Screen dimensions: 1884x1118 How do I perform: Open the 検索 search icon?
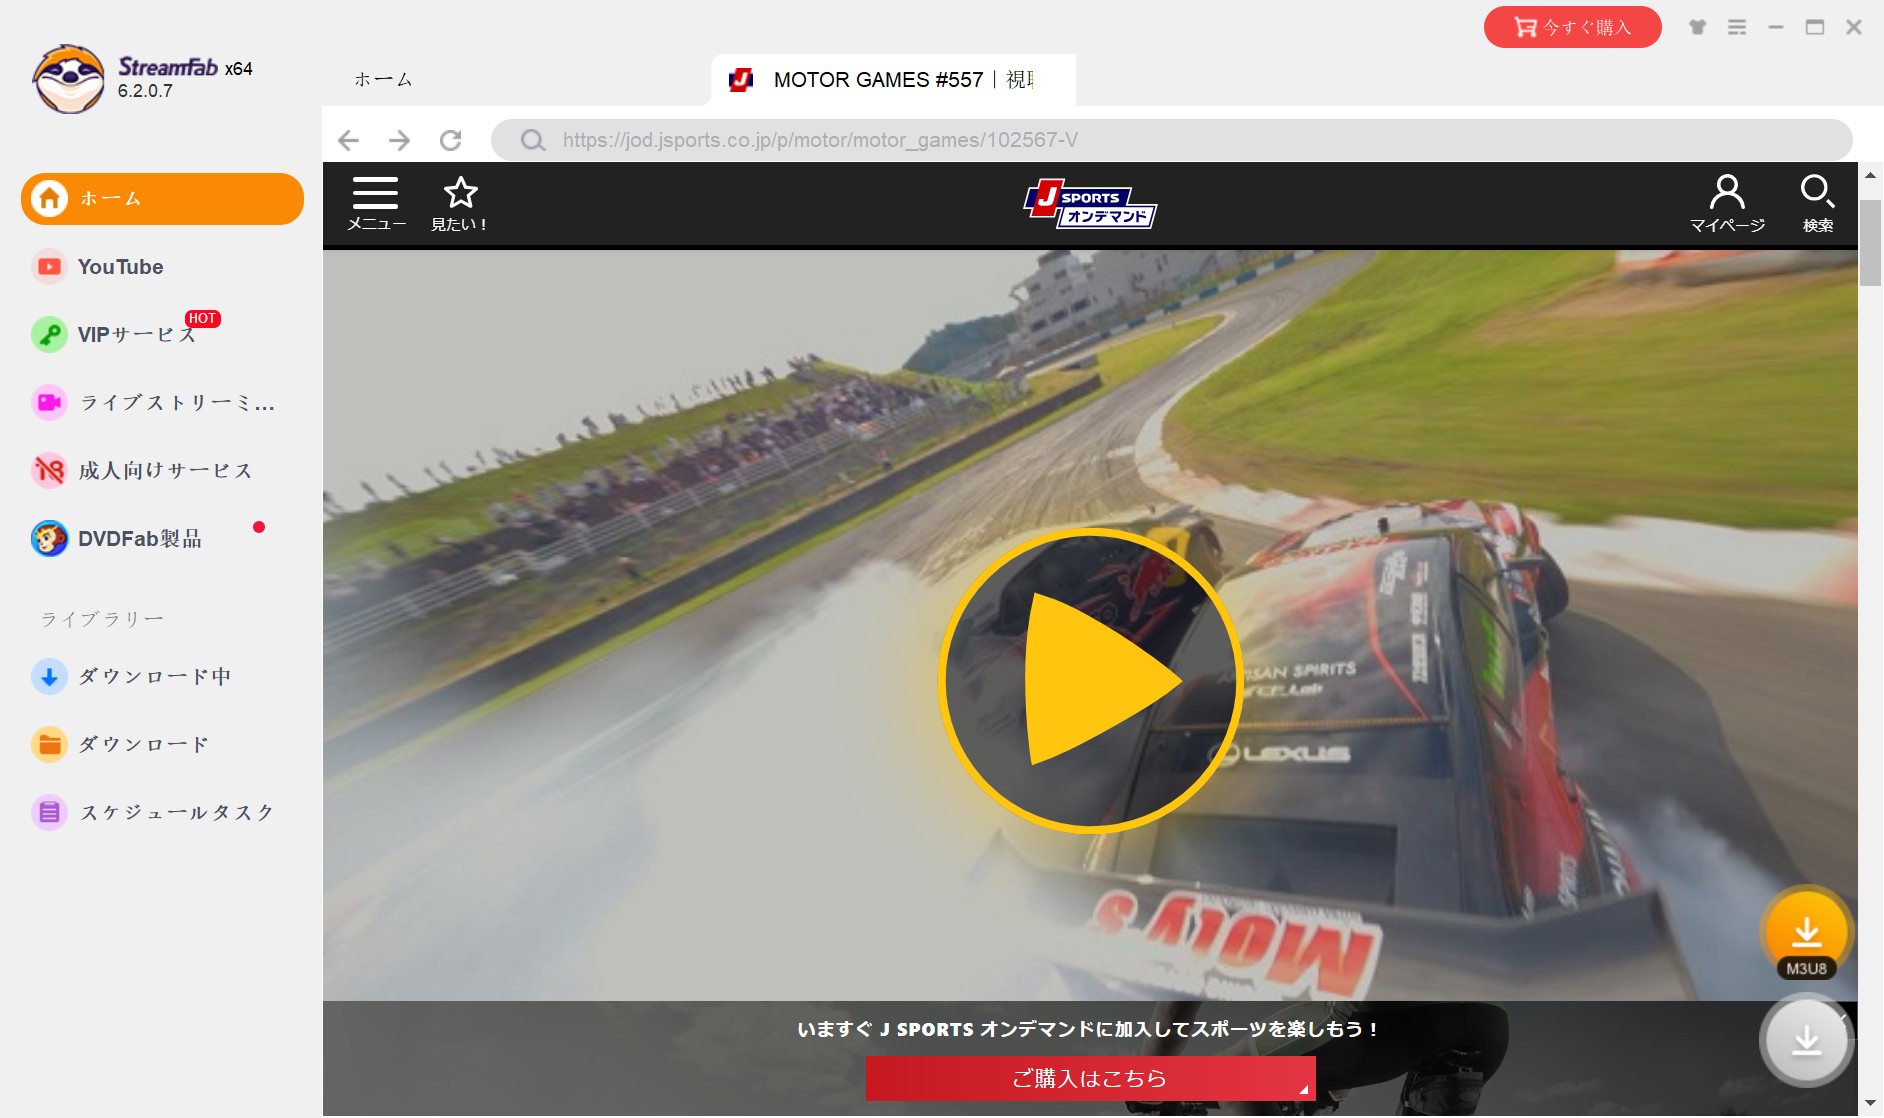coord(1817,204)
